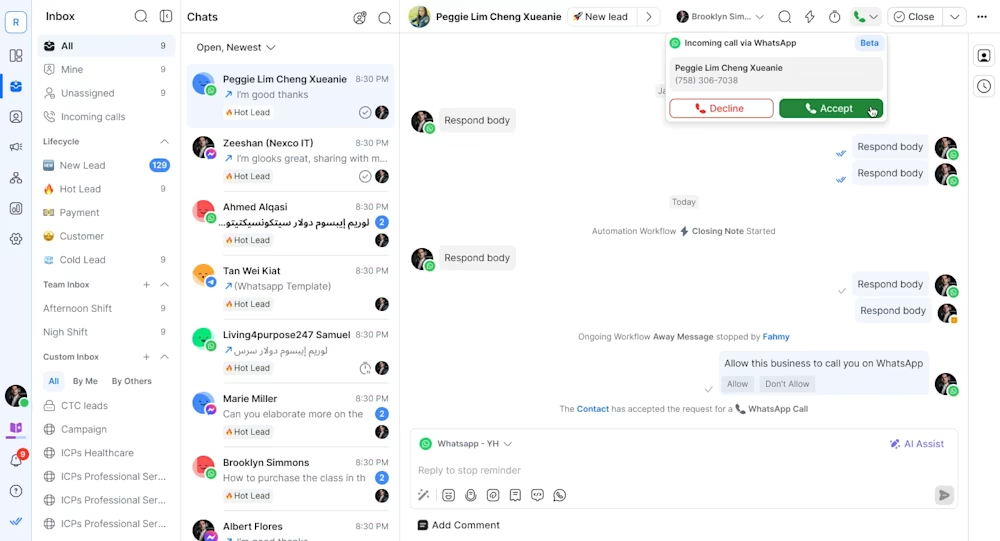Click AI Assist in composer
This screenshot has width=1000, height=541.
point(917,443)
